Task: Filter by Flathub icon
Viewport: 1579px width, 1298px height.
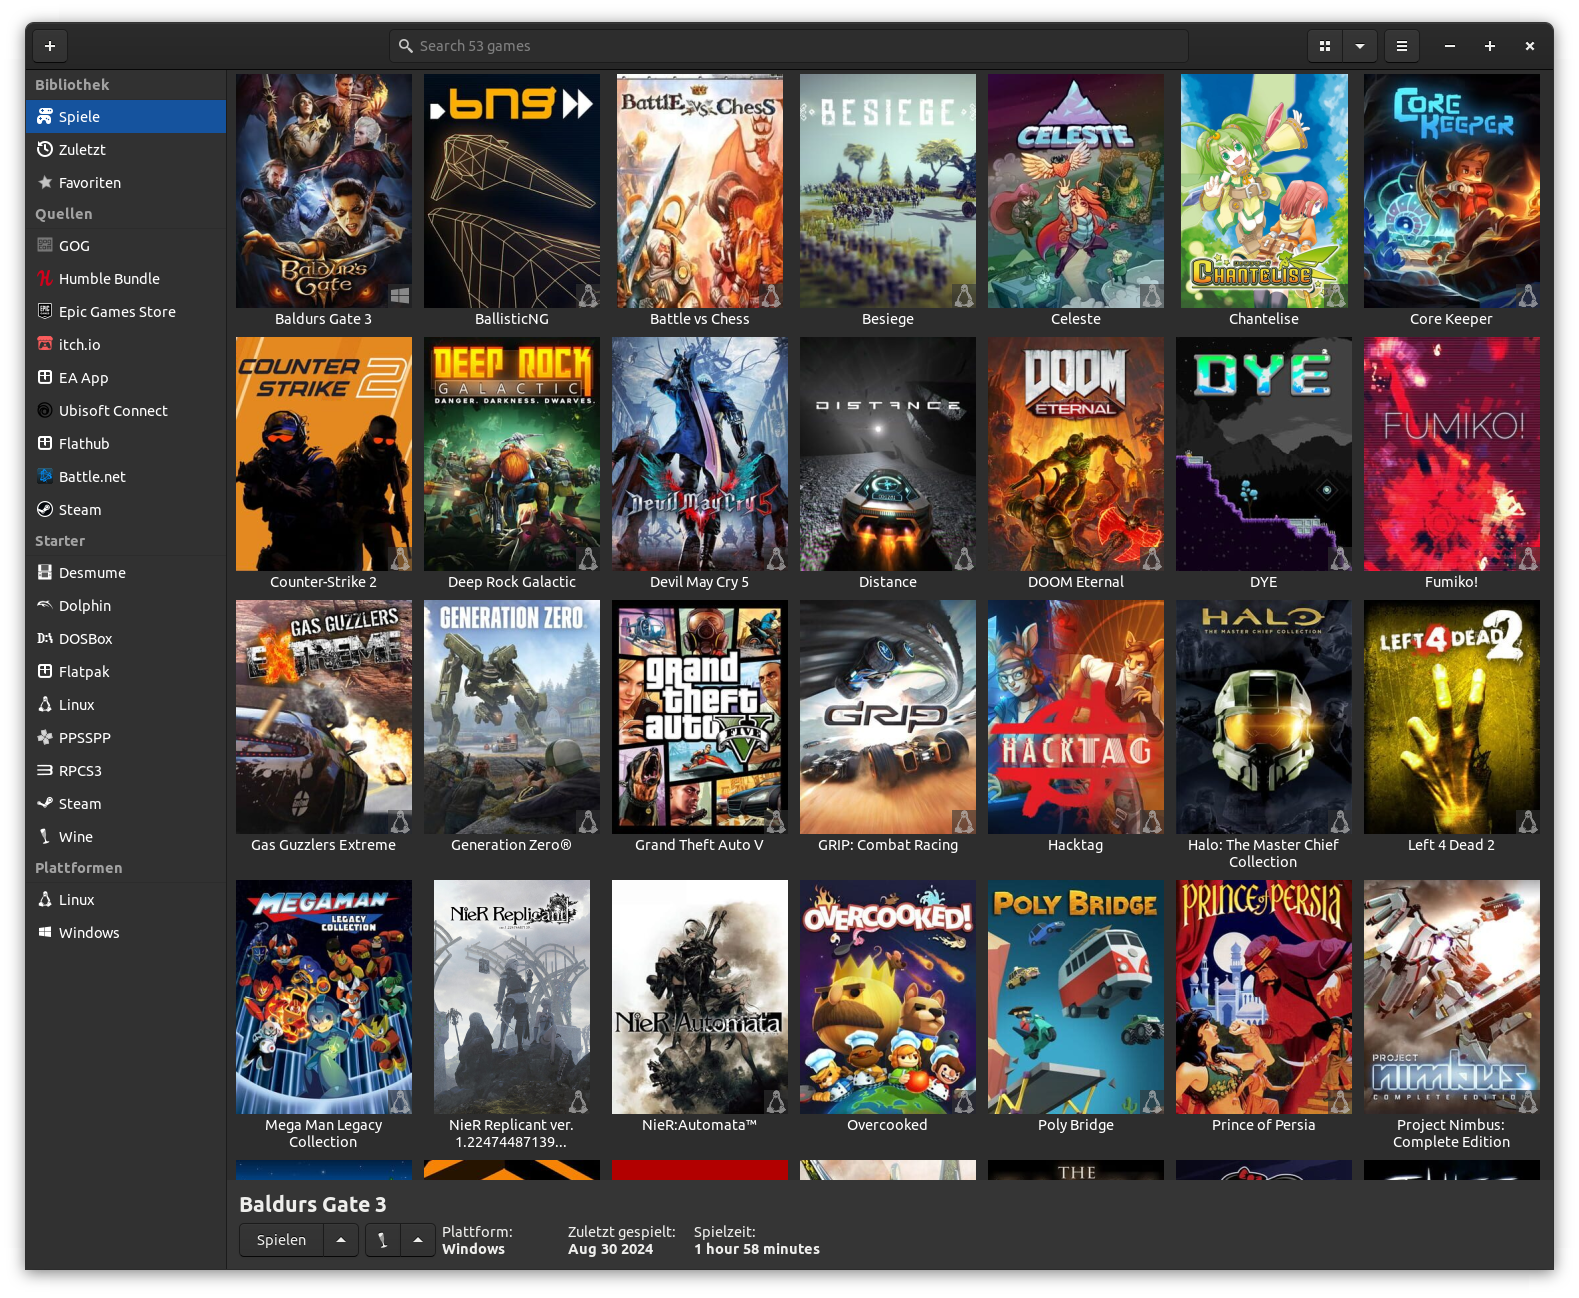Action: click(x=45, y=444)
